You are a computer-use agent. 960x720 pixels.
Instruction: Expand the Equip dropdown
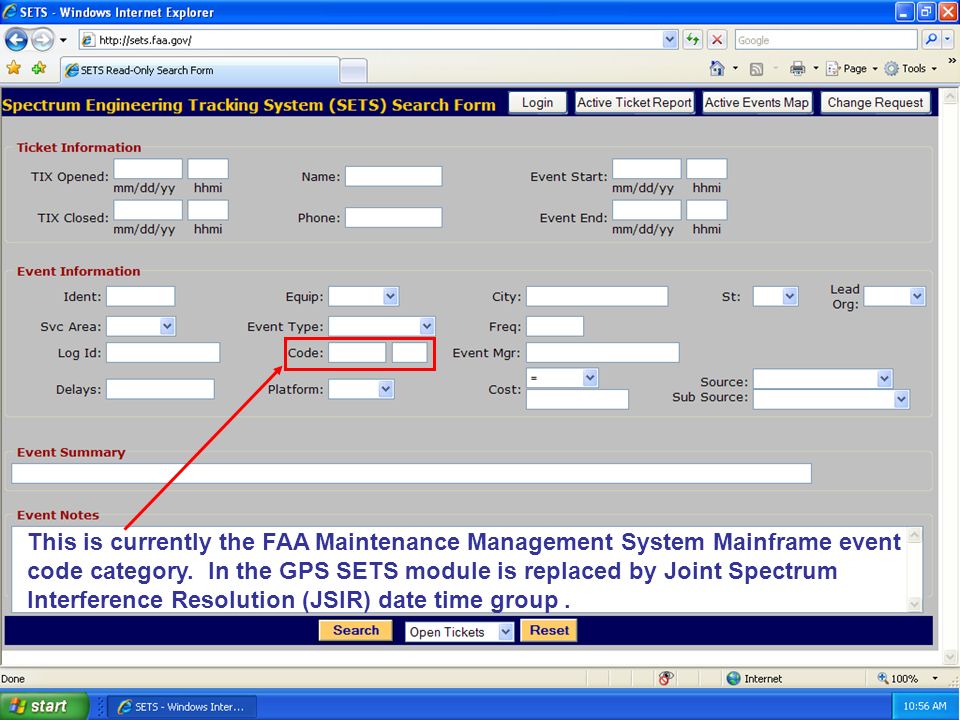coord(391,296)
